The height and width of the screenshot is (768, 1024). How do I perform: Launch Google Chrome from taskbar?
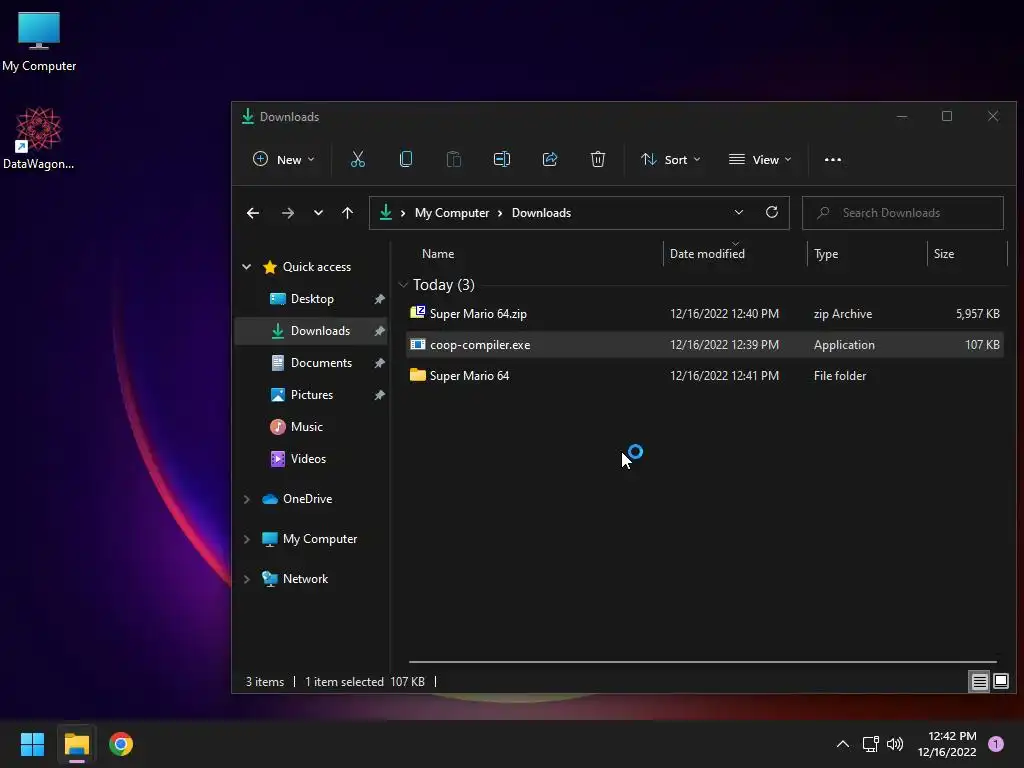click(121, 744)
